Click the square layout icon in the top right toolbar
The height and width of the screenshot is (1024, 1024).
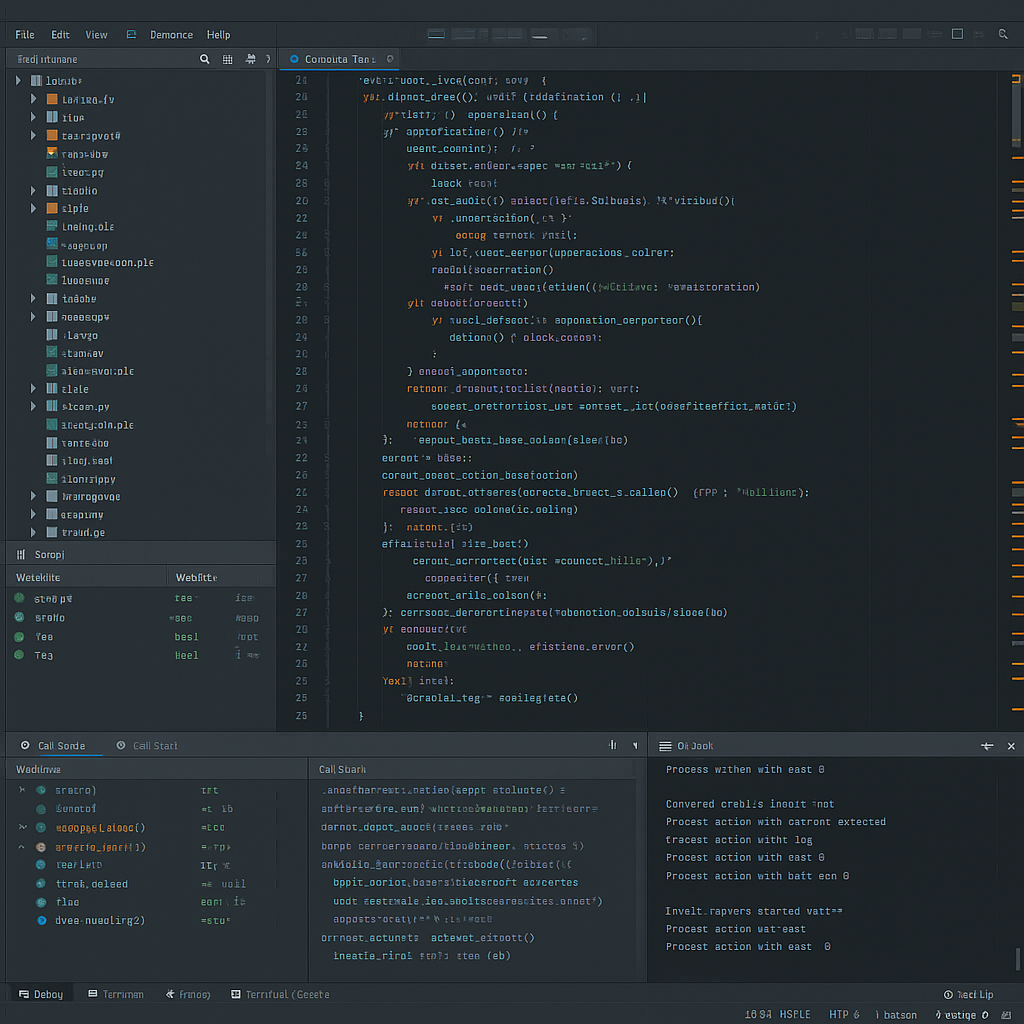pyautogui.click(x=957, y=34)
